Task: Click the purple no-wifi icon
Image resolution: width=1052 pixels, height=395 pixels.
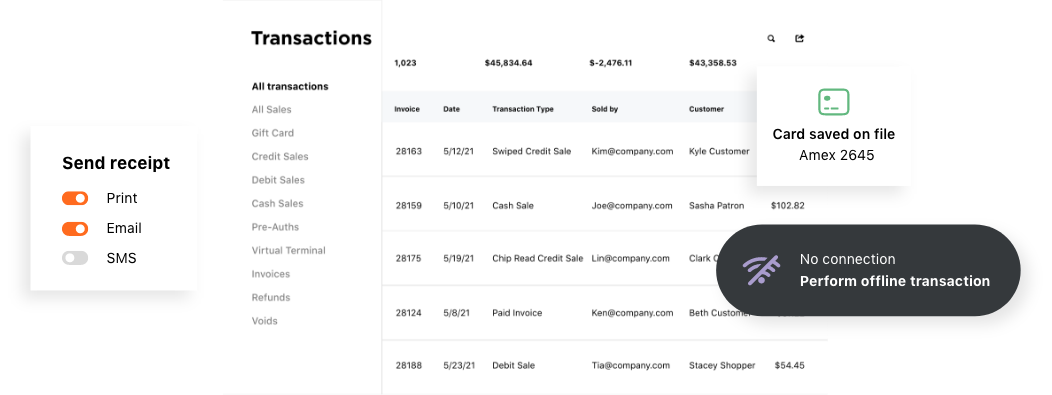Action: point(761,270)
